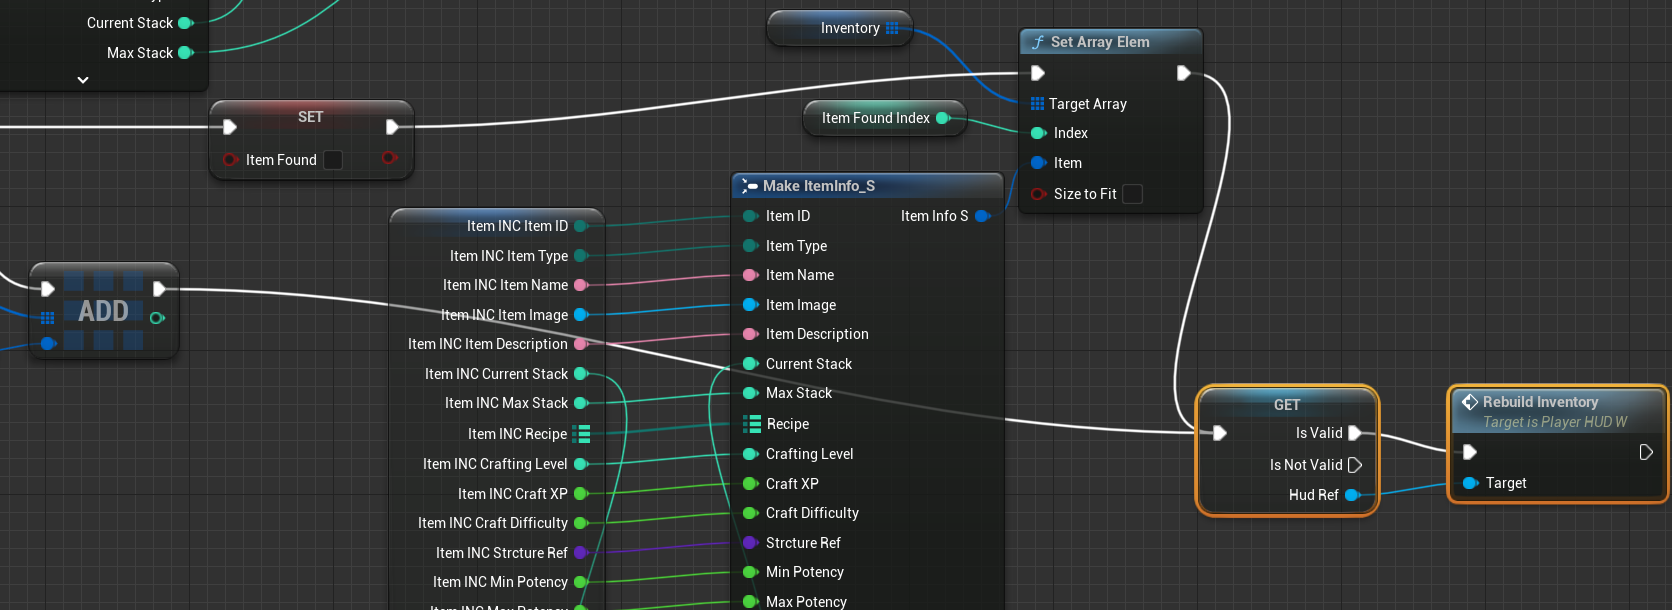This screenshot has height=610, width=1672.
Task: Click the SET node title
Action: click(311, 117)
